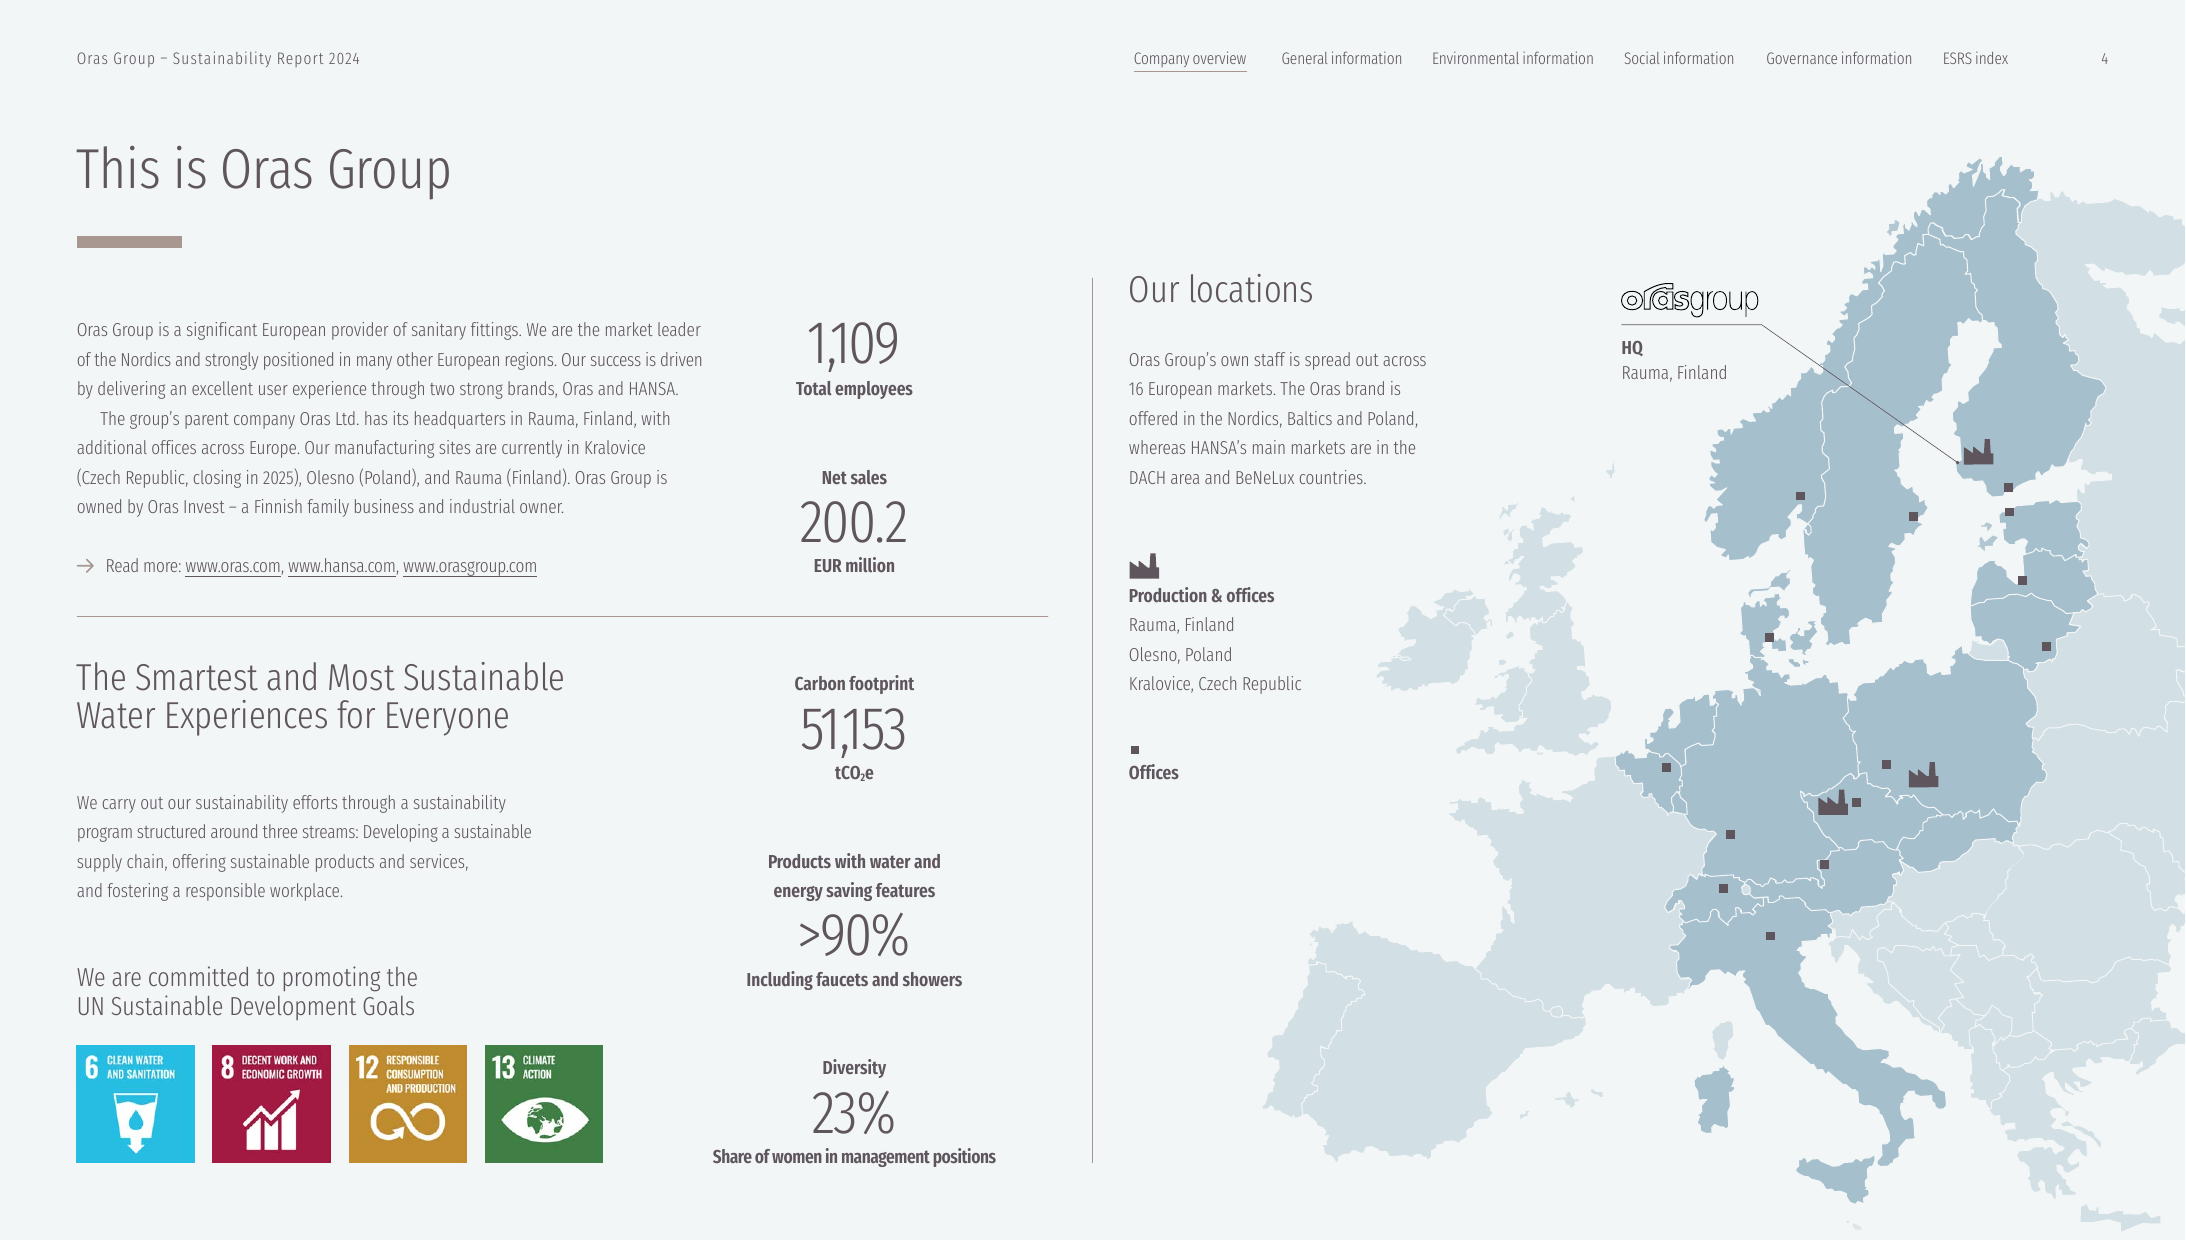Click the Oras Group logo on map
The width and height of the screenshot is (2186, 1241).
point(1690,299)
